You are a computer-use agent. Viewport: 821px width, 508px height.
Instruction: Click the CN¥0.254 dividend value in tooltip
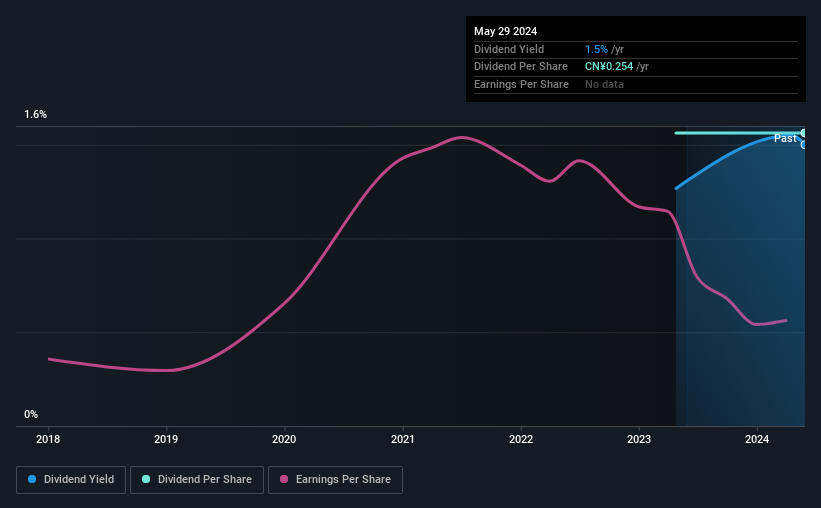[609, 67]
